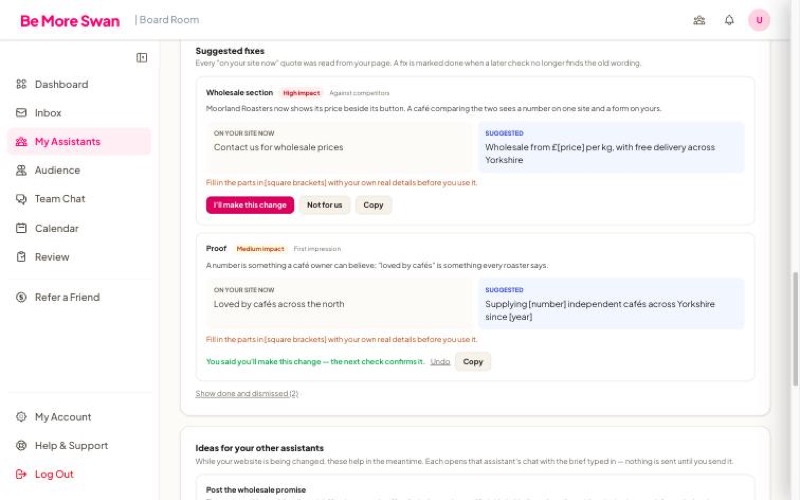Viewport: 800px width, 500px height.
Task: Click the Review clipboard icon
Action: 21,257
